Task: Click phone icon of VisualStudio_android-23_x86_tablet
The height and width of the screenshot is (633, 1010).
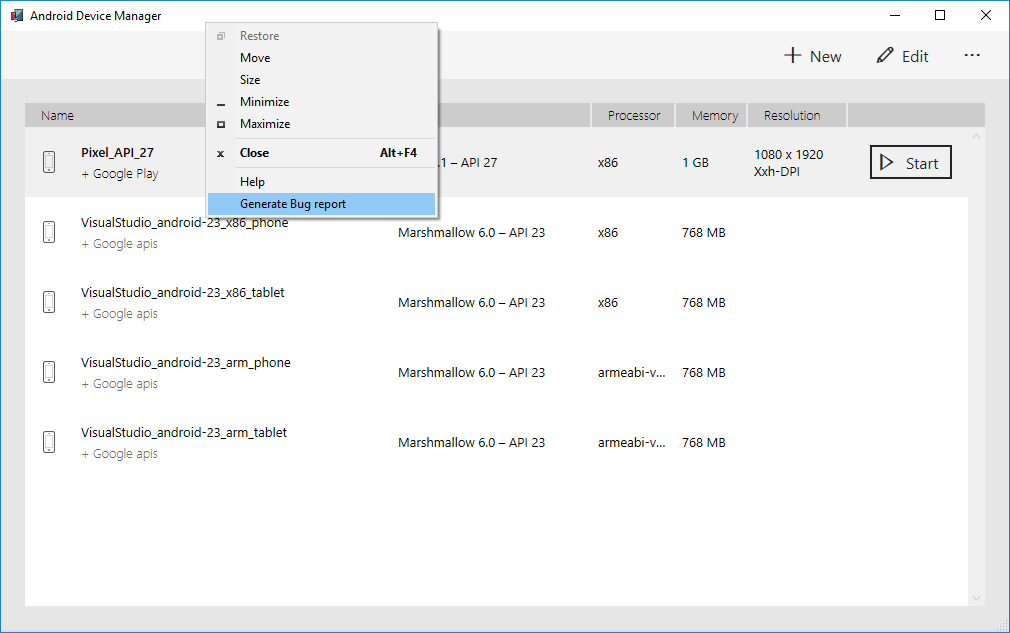Action: coord(49,302)
